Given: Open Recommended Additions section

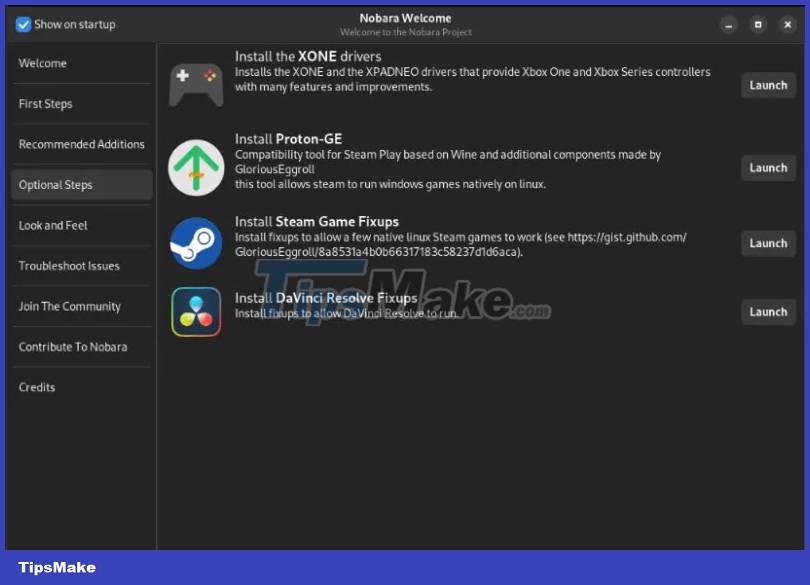Looking at the screenshot, I should pyautogui.click(x=81, y=144).
